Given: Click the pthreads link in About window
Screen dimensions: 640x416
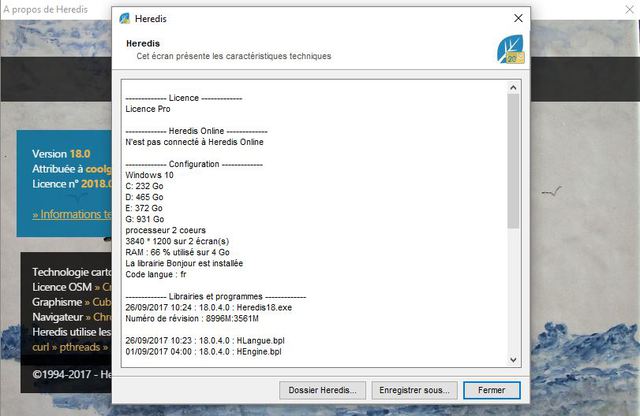Looking at the screenshot, I should pyautogui.click(x=80, y=347).
